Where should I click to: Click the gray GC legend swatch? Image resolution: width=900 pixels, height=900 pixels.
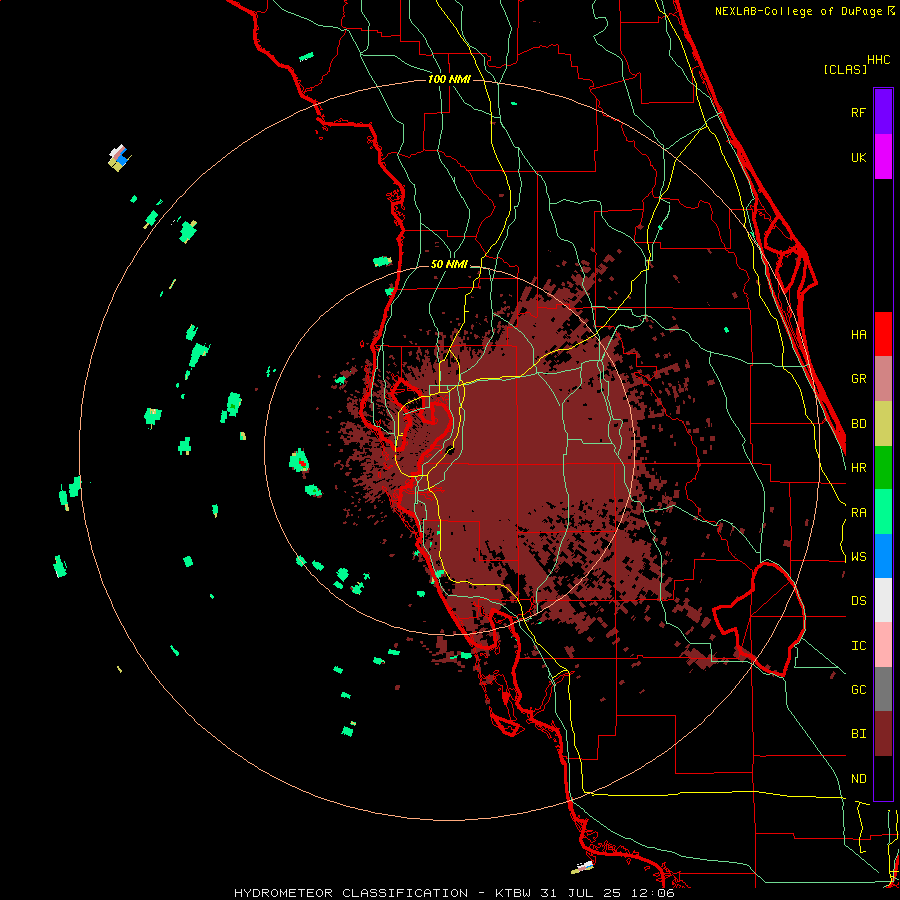883,689
